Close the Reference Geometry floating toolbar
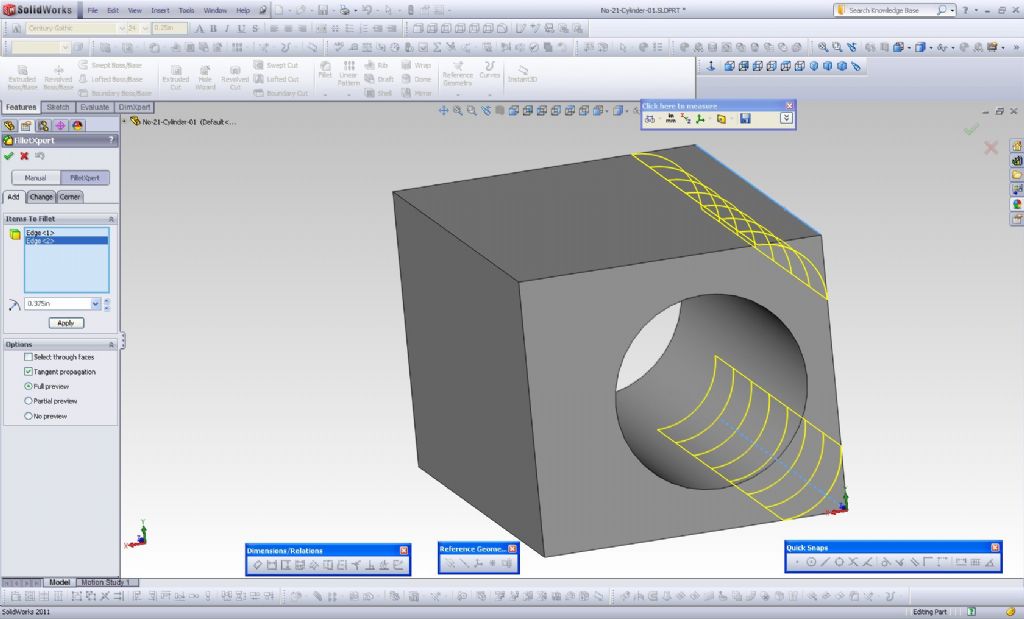This screenshot has width=1024, height=619. click(x=512, y=549)
